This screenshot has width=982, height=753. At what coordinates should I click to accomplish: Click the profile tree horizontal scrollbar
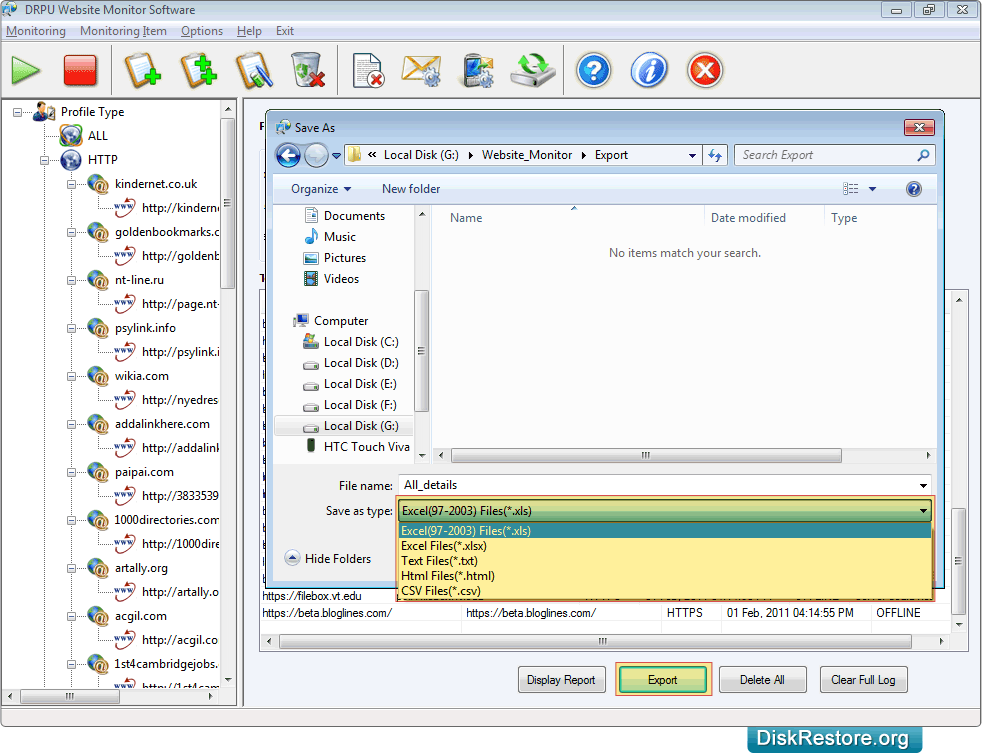(x=70, y=697)
